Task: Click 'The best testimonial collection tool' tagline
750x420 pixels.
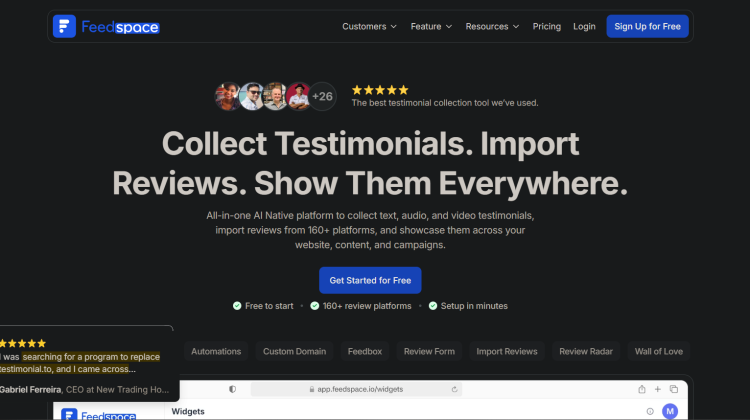Action: pos(445,103)
